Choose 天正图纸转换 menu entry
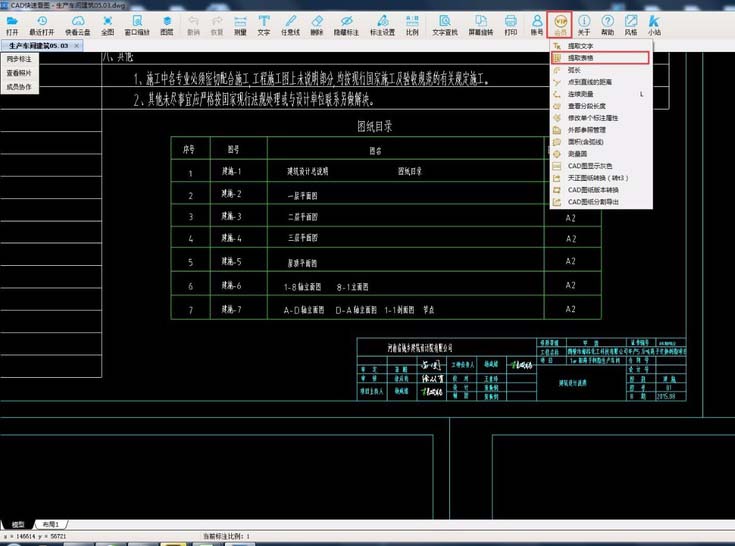This screenshot has width=735, height=546. click(601, 178)
